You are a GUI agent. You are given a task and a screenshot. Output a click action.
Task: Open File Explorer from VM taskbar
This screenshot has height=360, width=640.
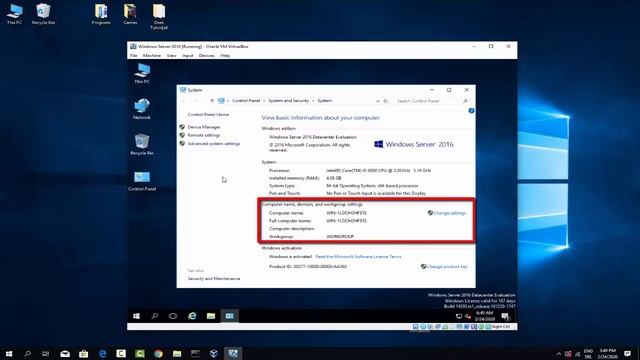click(211, 316)
